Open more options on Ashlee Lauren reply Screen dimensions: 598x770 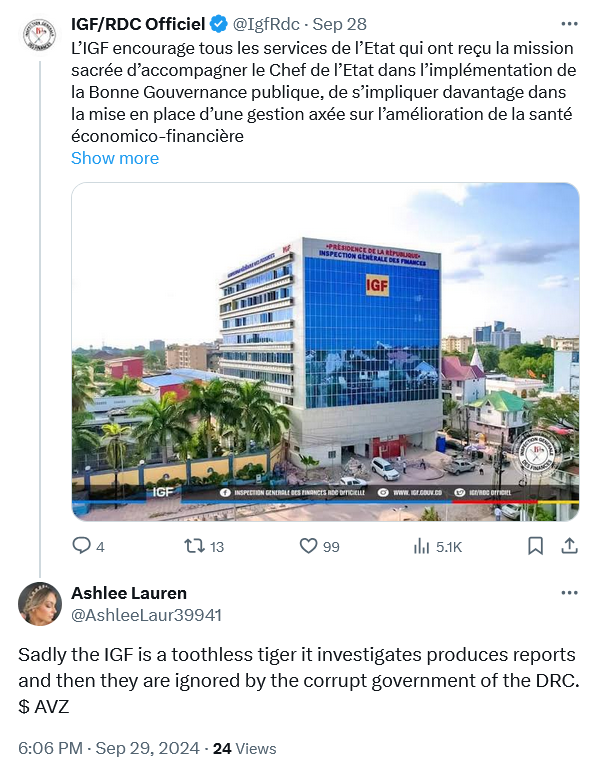569,593
